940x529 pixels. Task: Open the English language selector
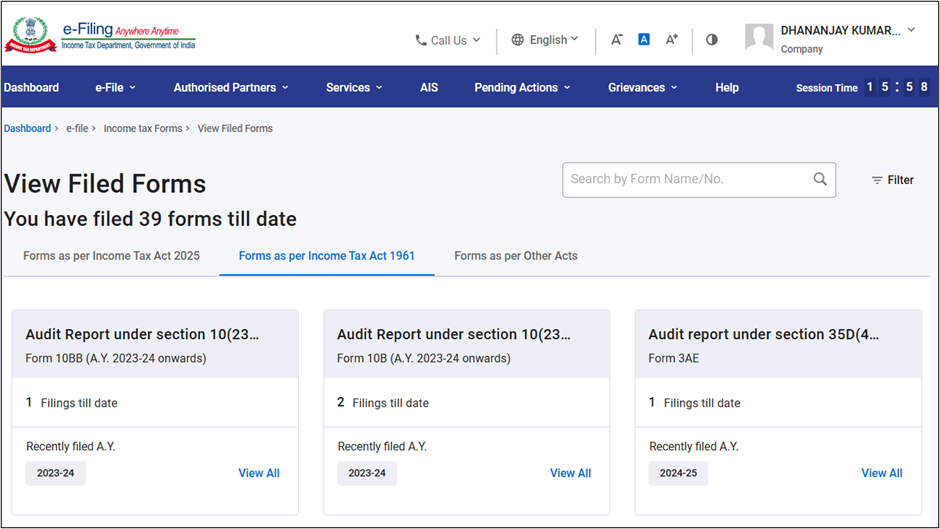click(x=545, y=40)
